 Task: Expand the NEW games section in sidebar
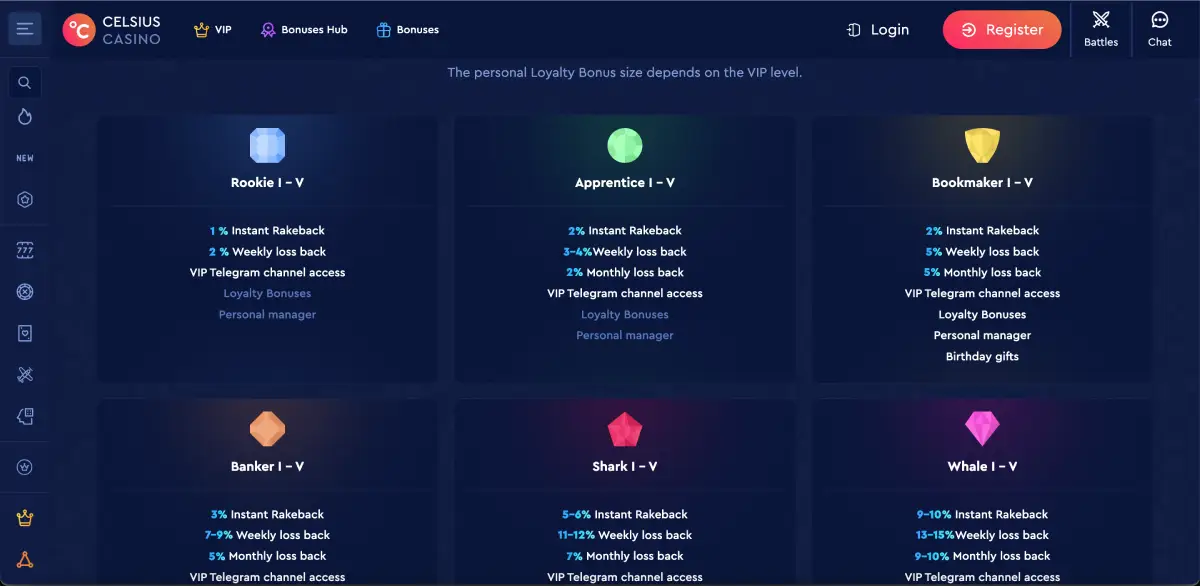tap(24, 157)
